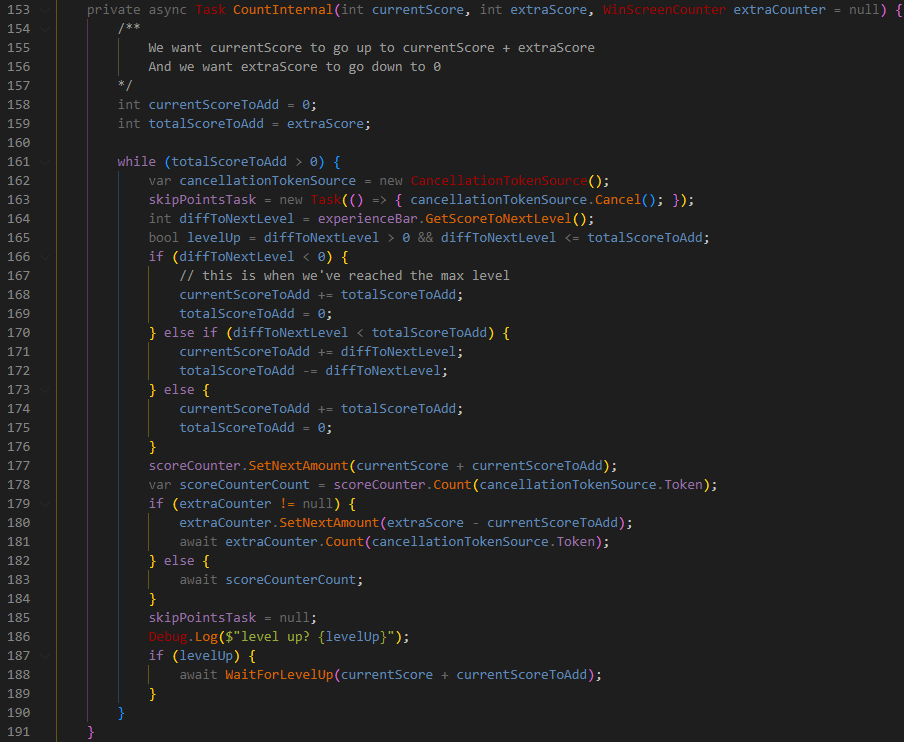Image resolution: width=904 pixels, height=742 pixels.
Task: Click the 'while' keyword of the loop
Action: [x=137, y=162]
